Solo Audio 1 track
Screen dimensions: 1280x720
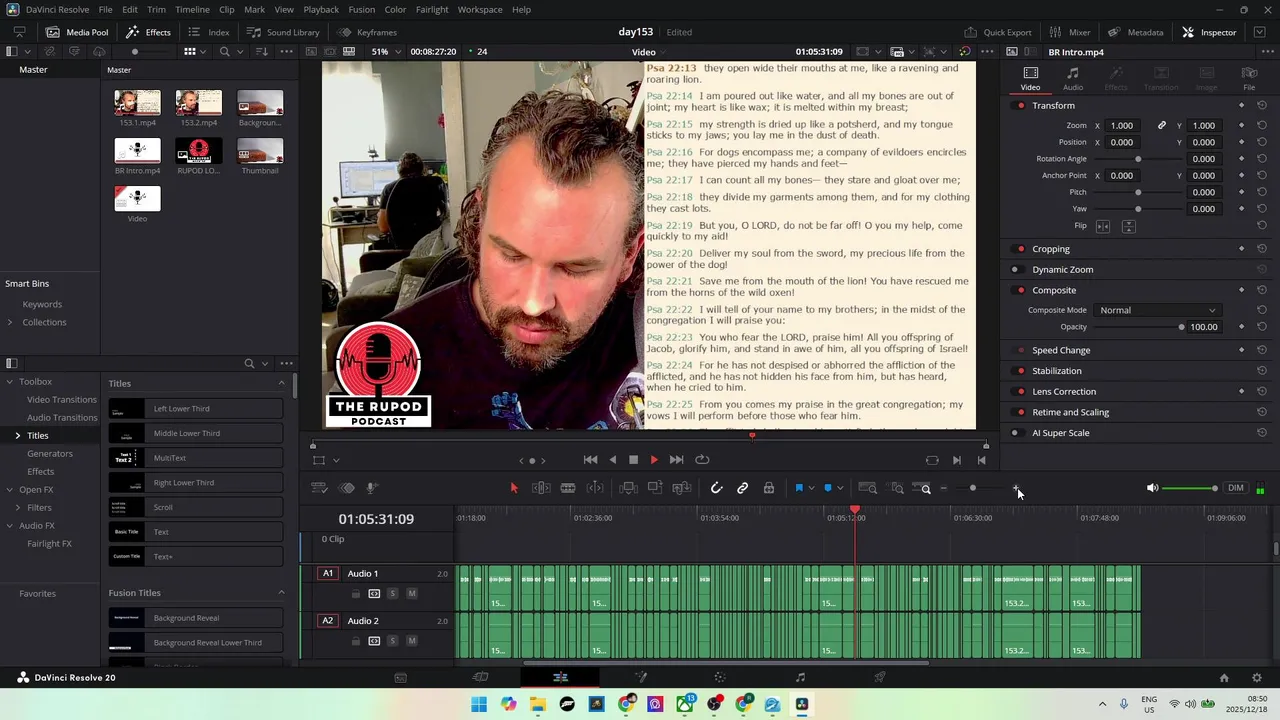click(392, 594)
